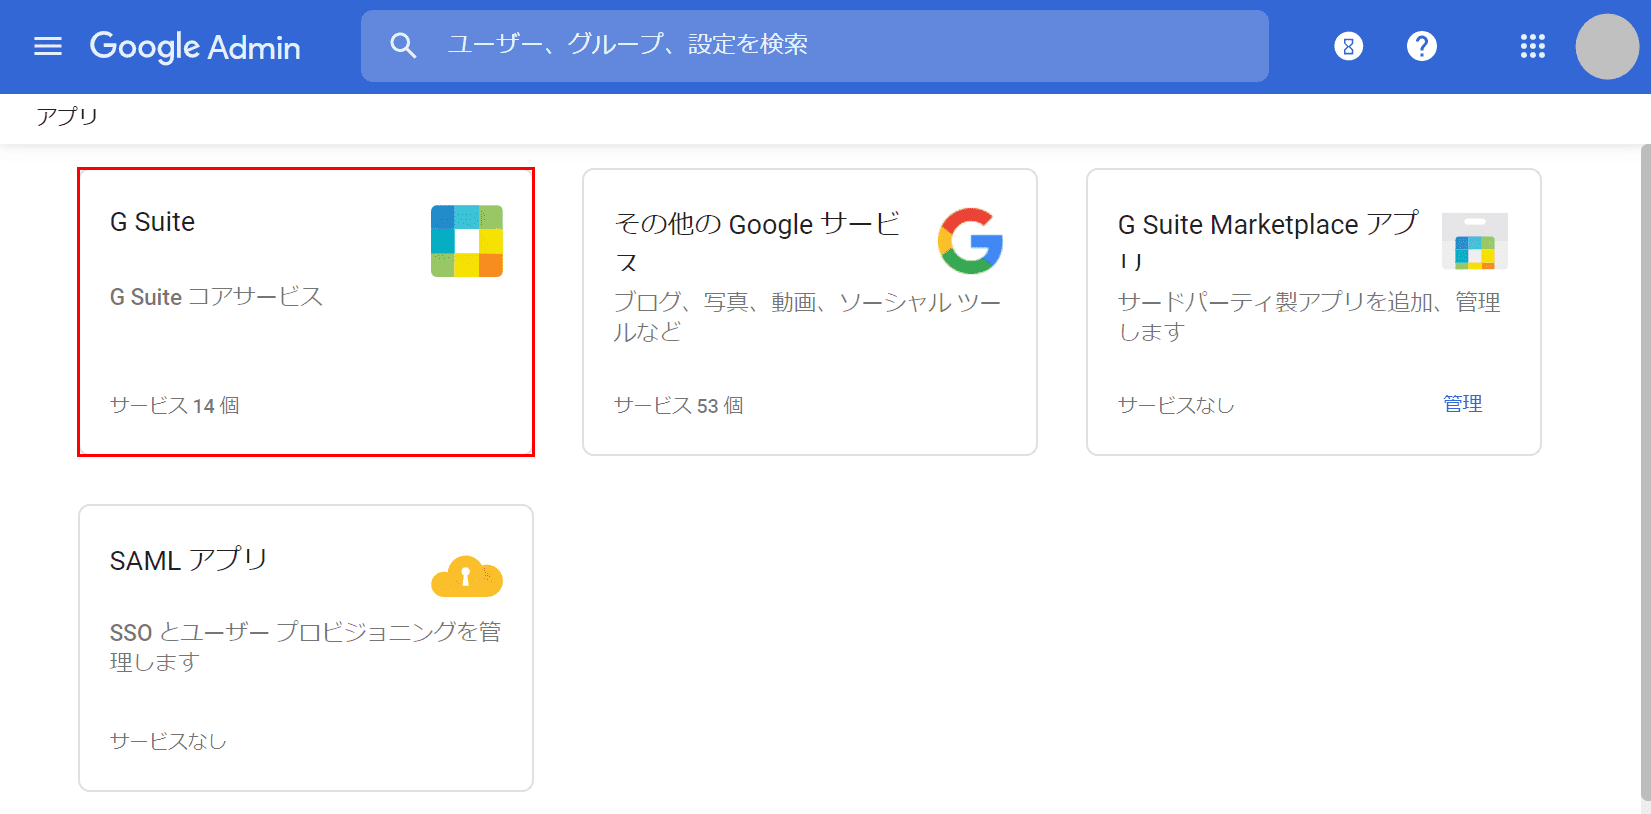Image resolution: width=1651 pixels, height=814 pixels.
Task: Click the Google G logo icon
Action: coord(970,241)
